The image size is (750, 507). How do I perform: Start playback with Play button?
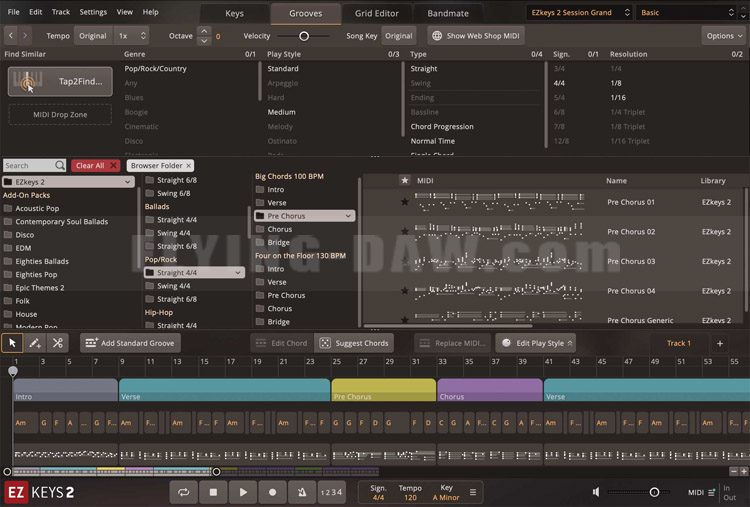243,492
